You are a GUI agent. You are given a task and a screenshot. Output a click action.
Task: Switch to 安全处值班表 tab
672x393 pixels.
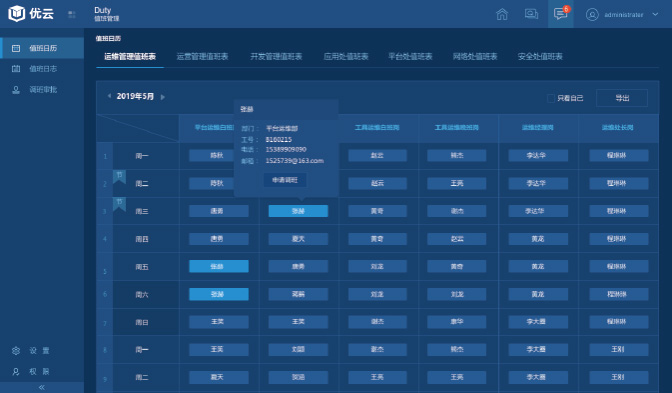tap(540, 57)
